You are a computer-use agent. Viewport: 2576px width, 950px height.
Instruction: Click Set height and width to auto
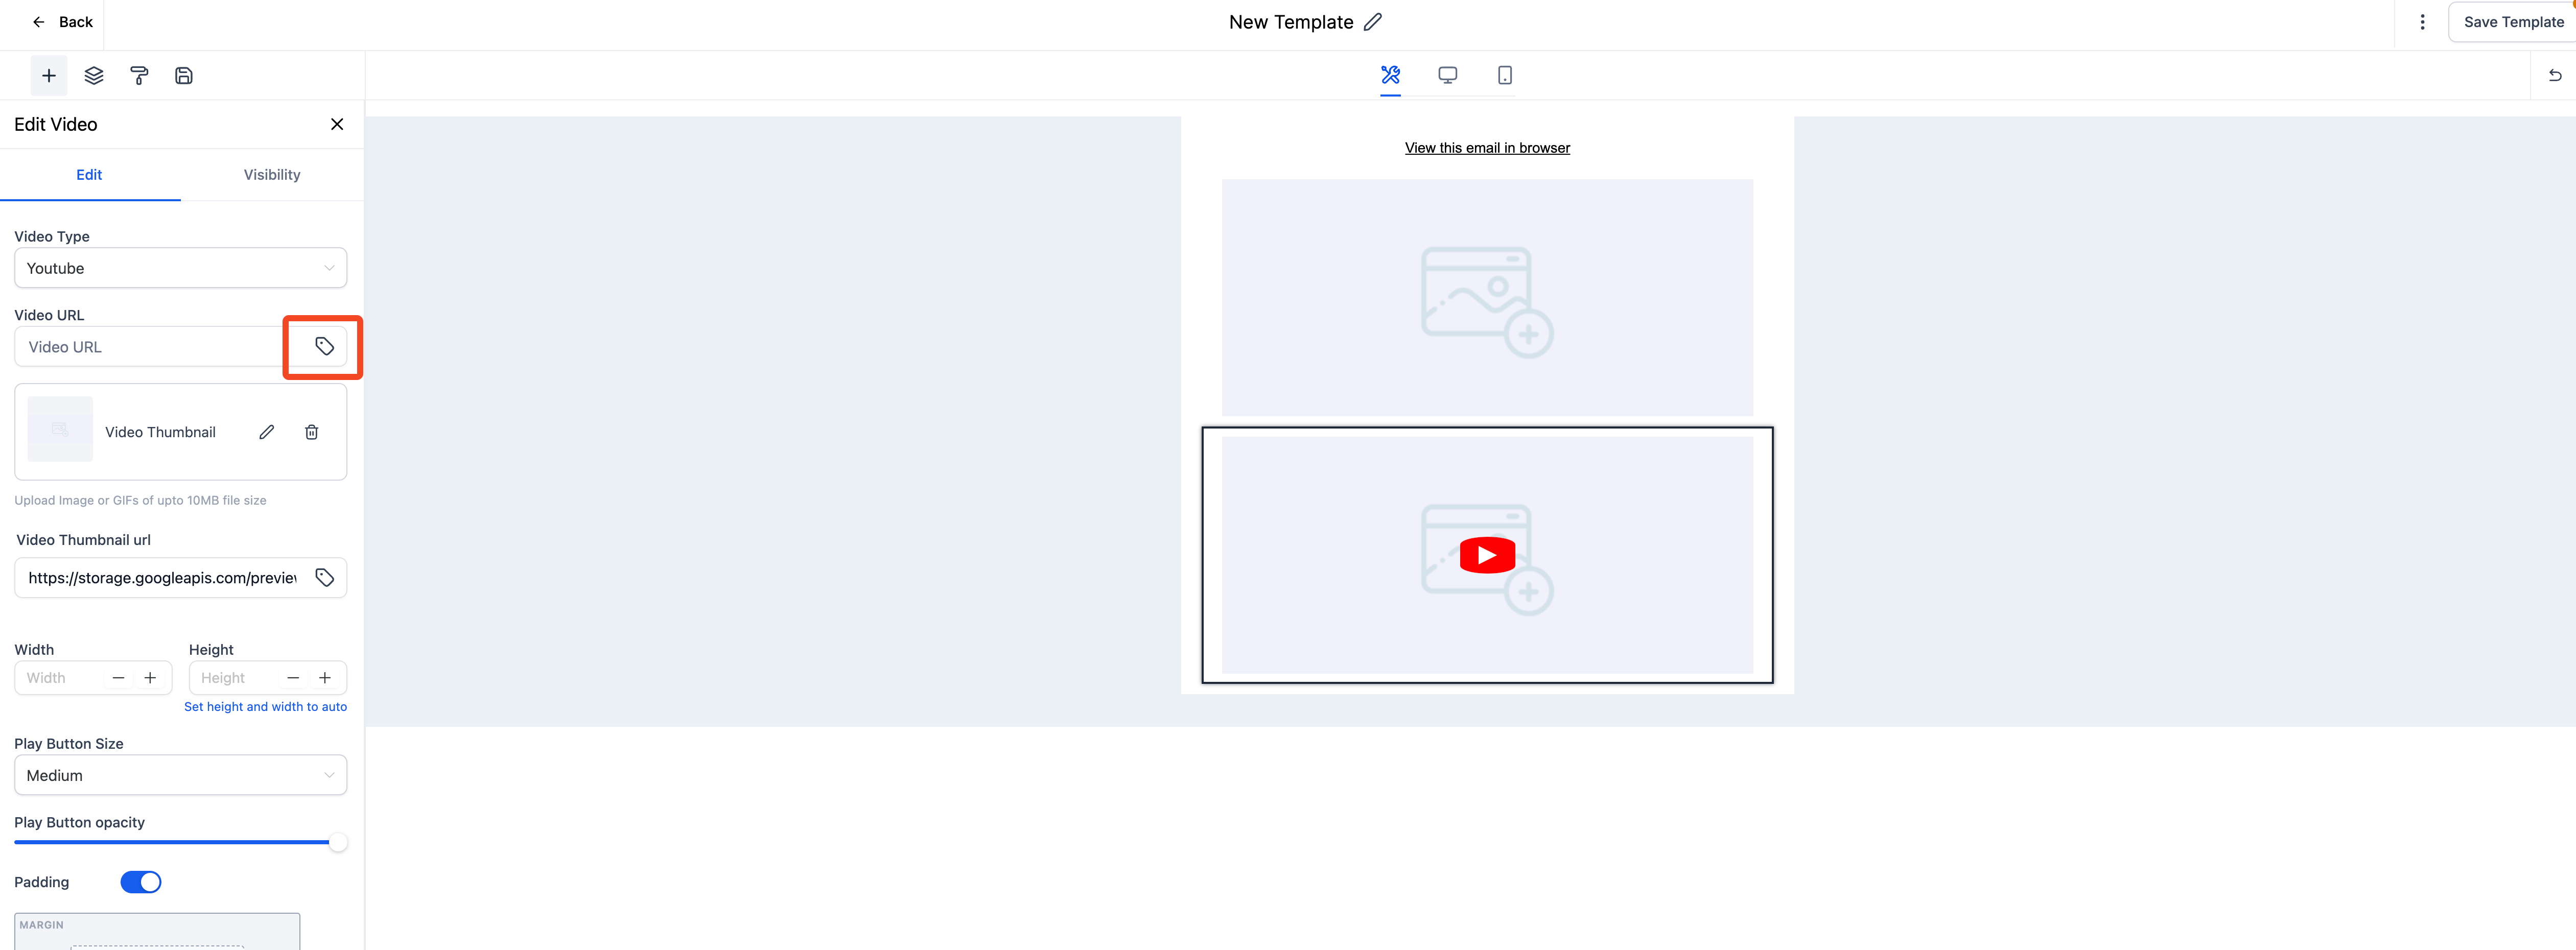265,706
